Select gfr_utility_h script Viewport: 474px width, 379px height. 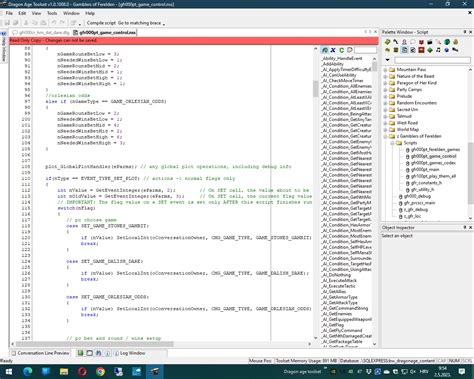[x=422, y=190]
